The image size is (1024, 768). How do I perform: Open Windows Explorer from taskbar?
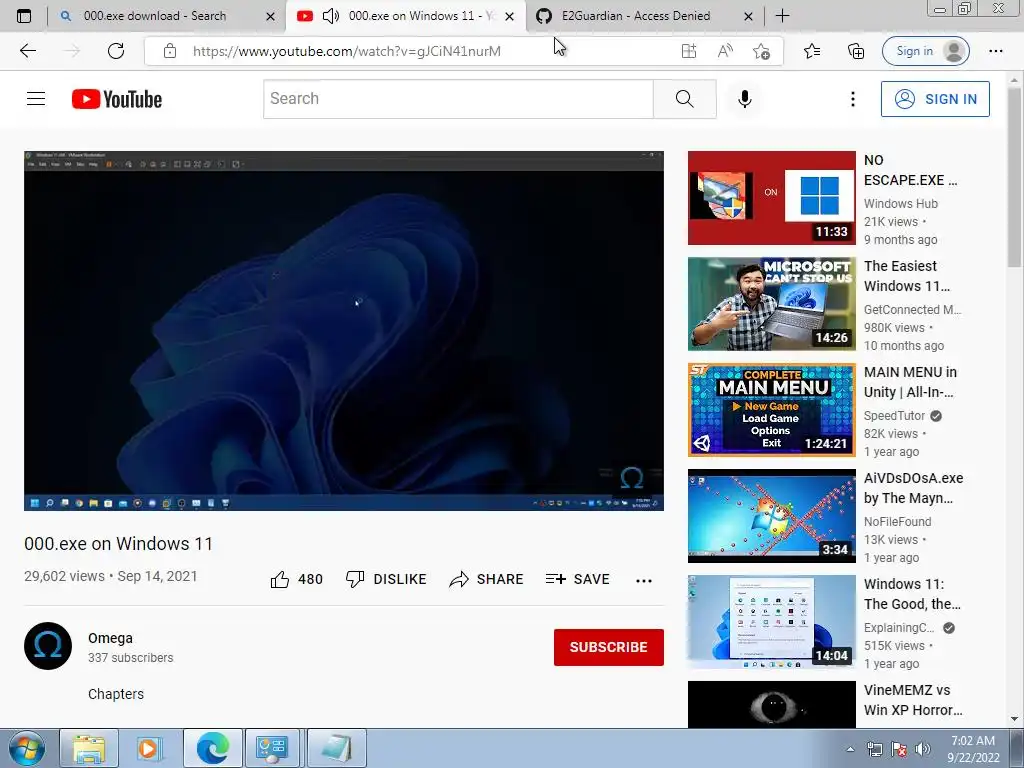(x=89, y=748)
